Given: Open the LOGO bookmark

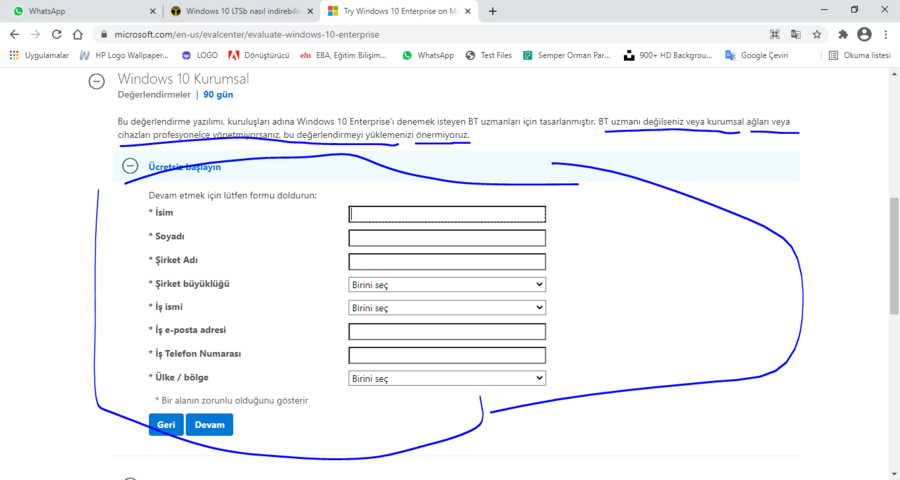Looking at the screenshot, I should click(199, 55).
